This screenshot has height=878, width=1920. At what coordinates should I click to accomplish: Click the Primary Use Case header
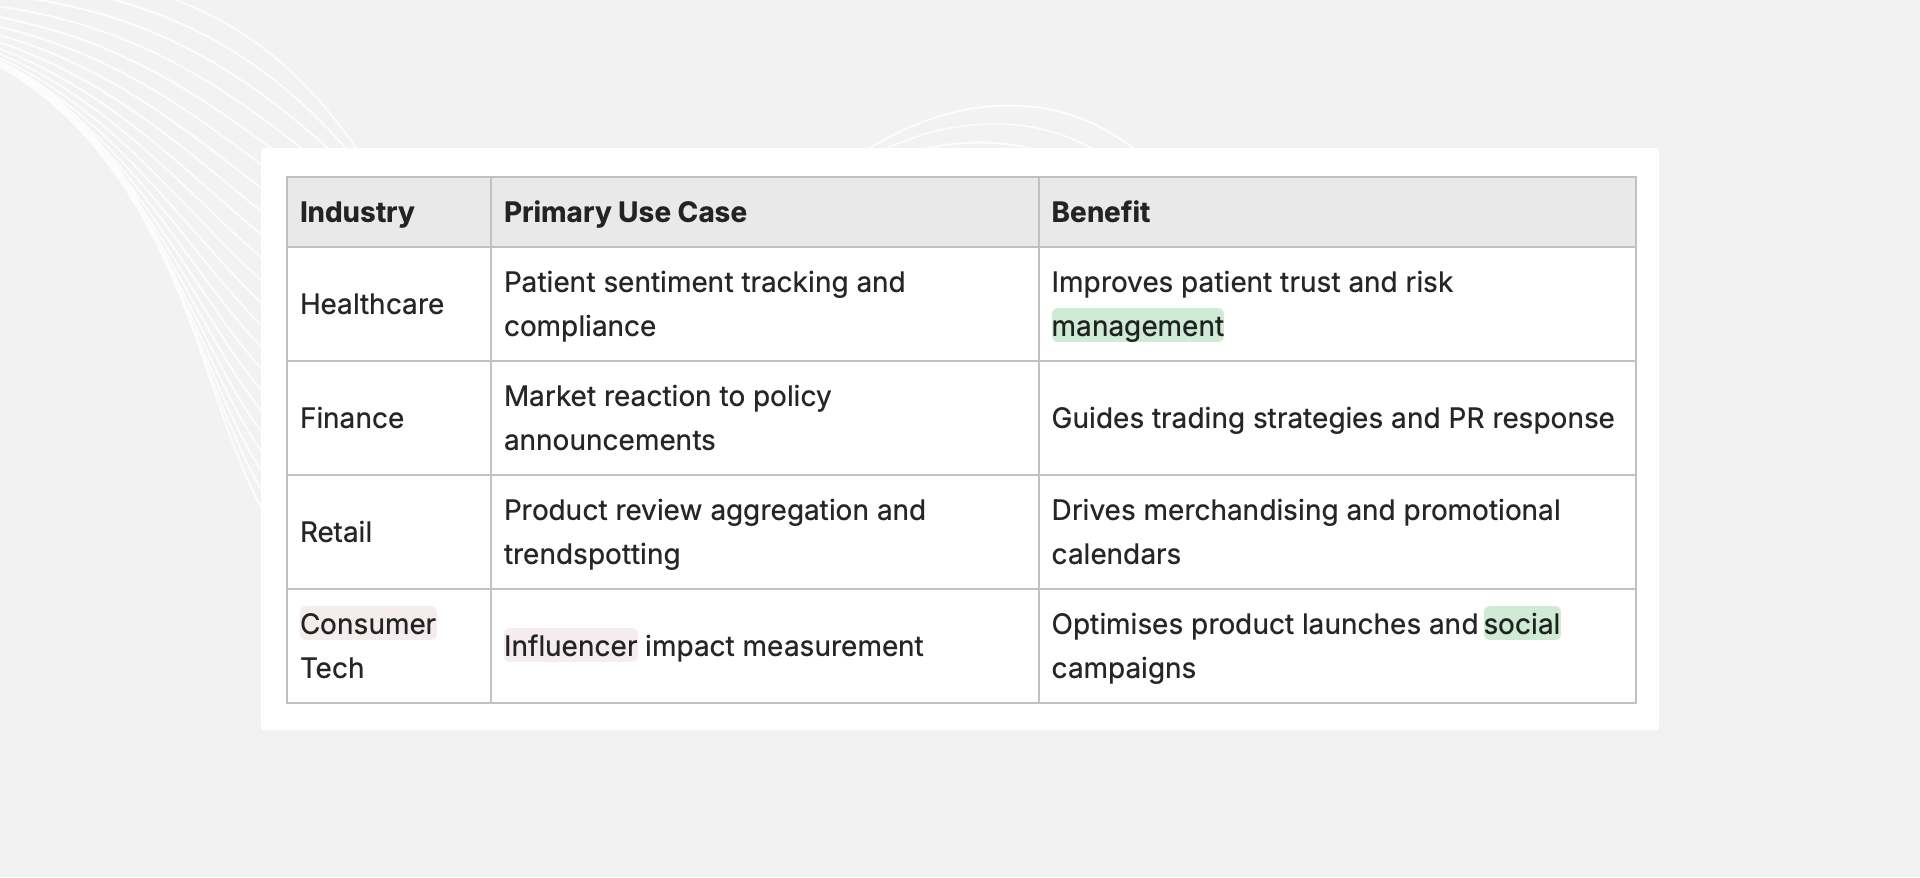[x=625, y=212]
